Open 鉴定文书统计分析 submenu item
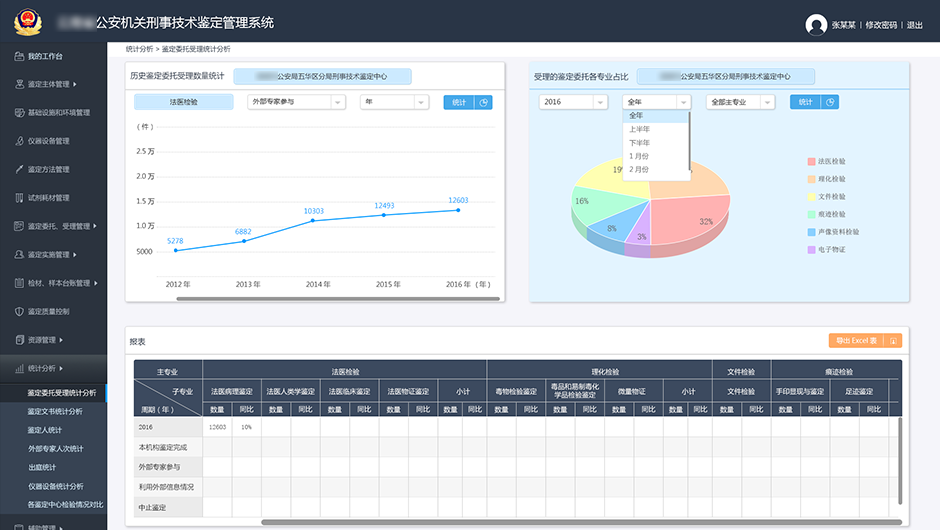 55,411
